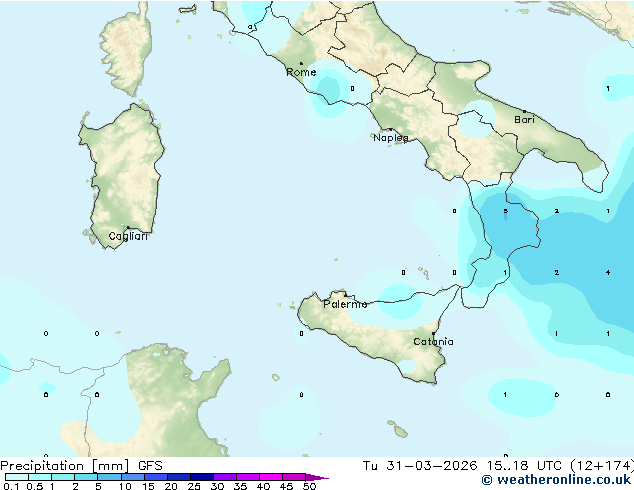Select the GFS model label

point(150,466)
